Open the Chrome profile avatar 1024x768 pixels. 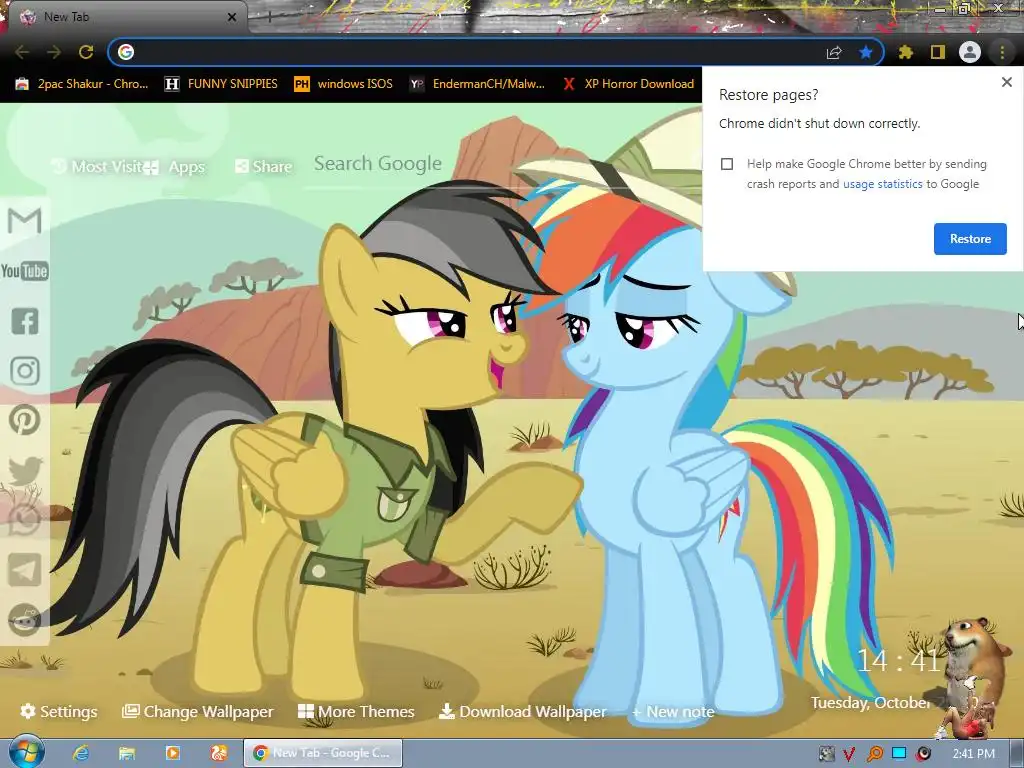[x=970, y=52]
